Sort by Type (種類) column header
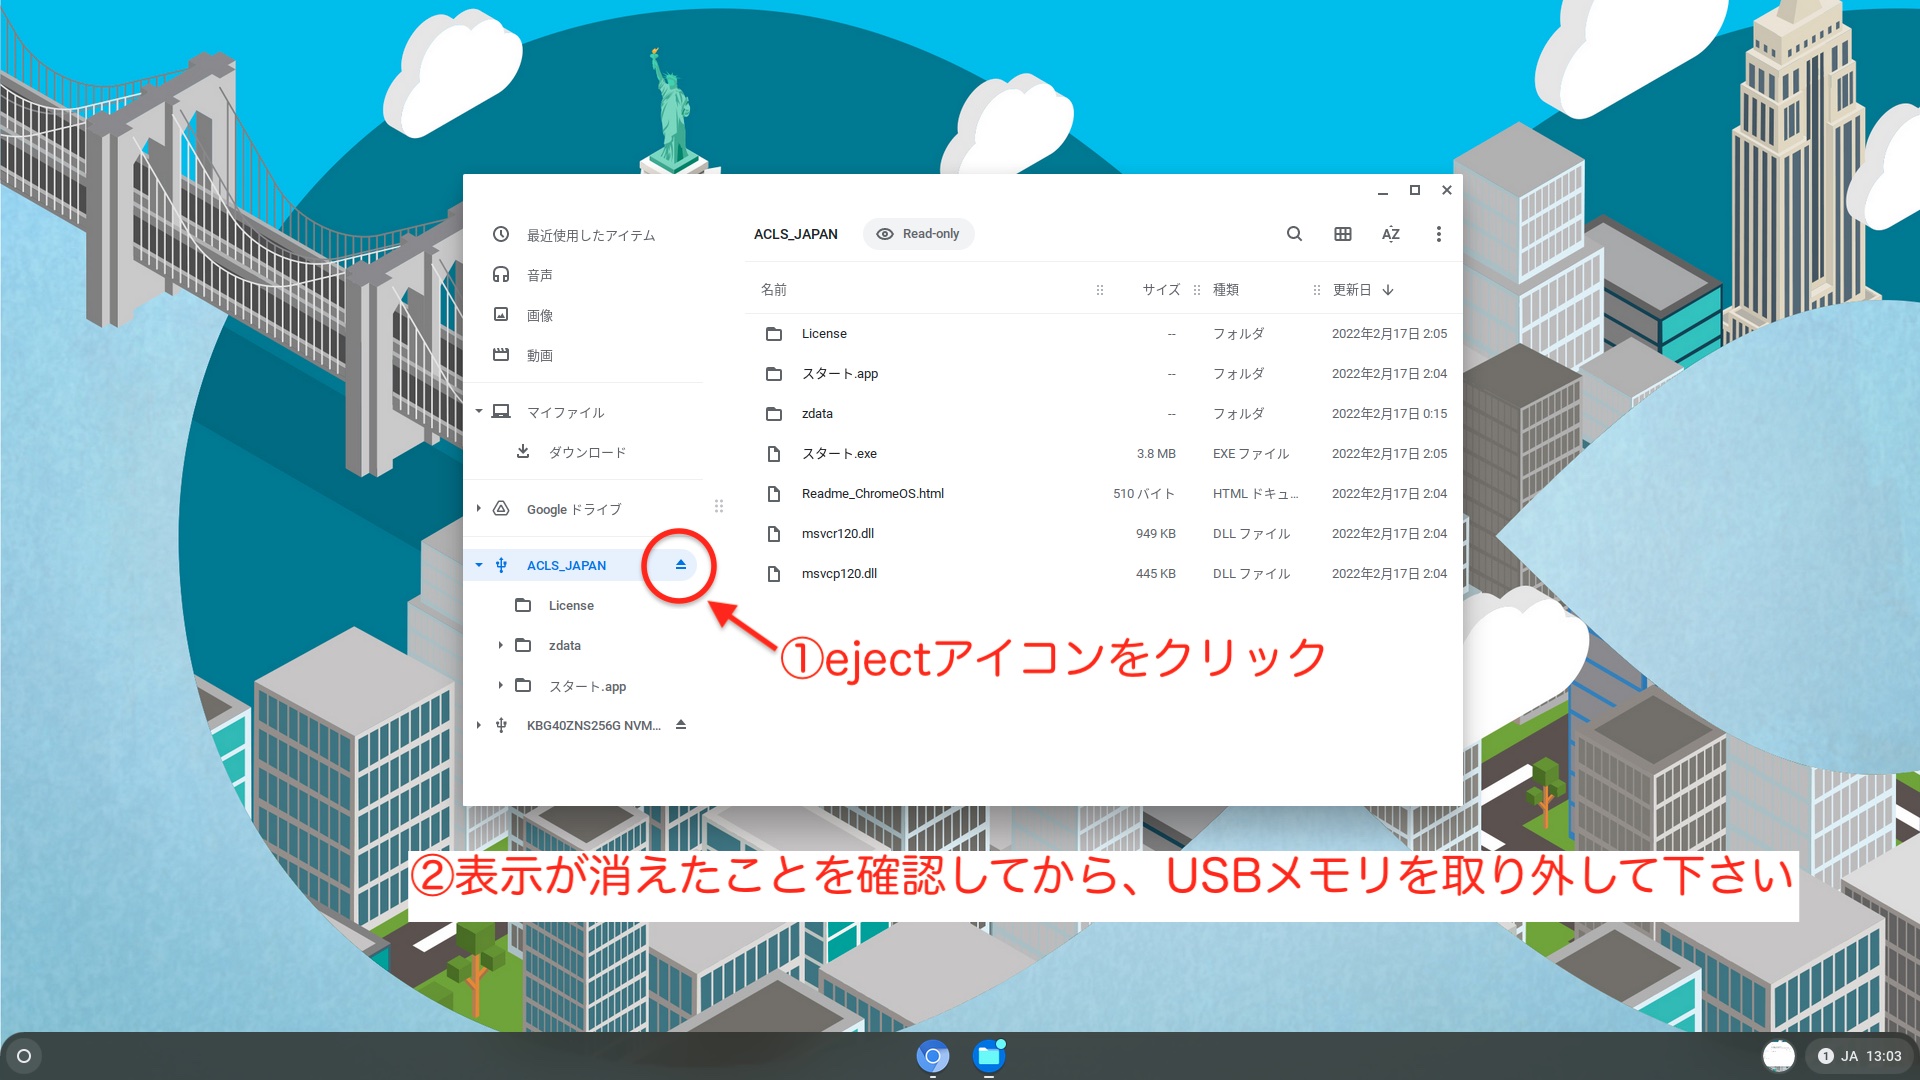The width and height of the screenshot is (1920, 1080). 1226,290
